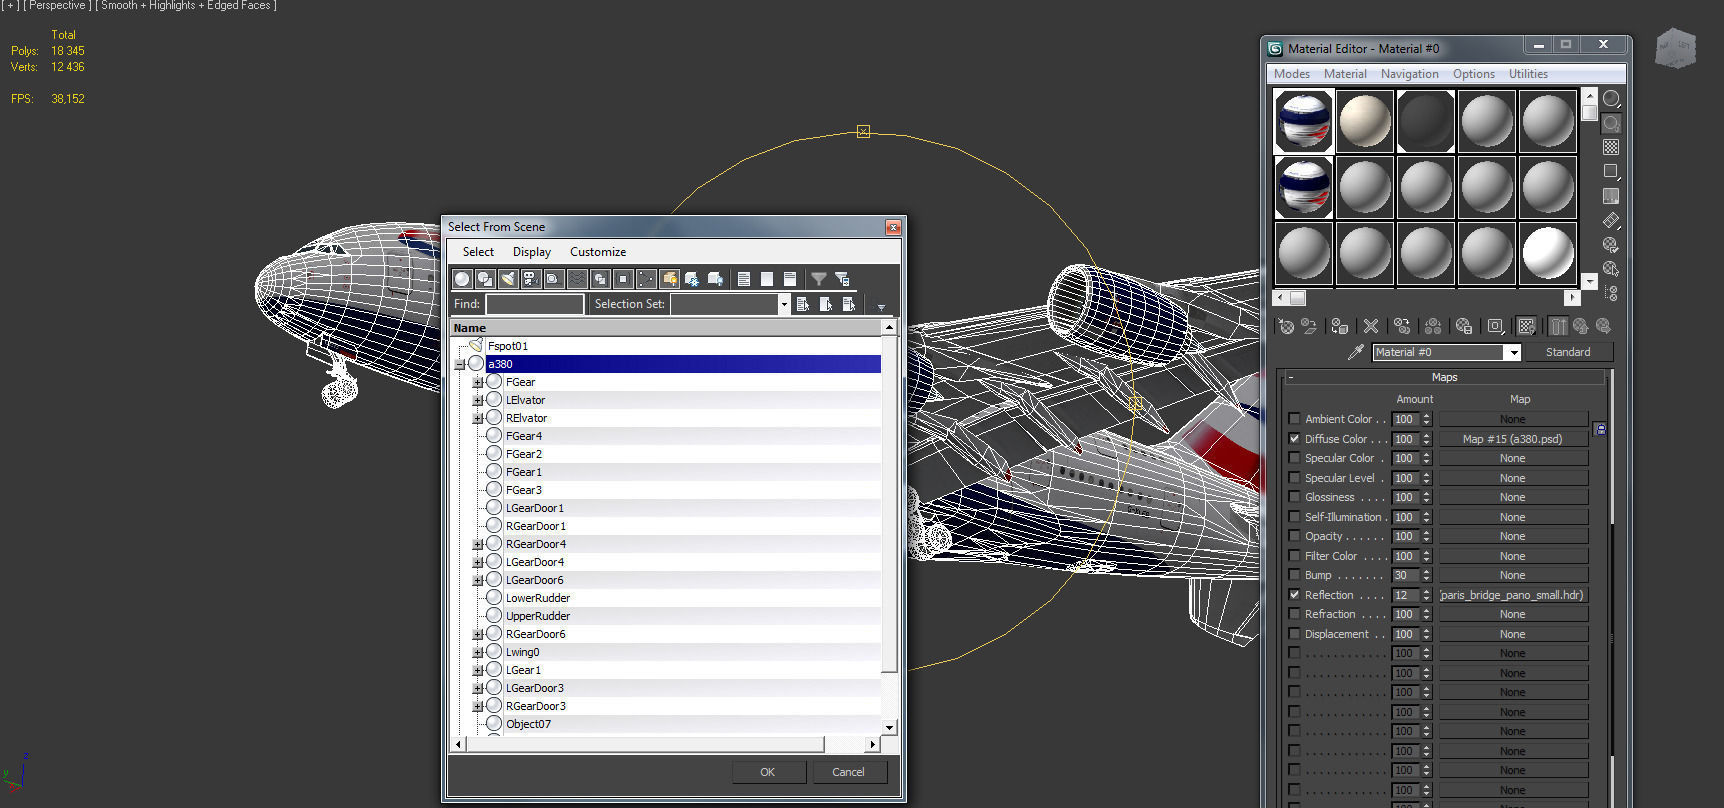Click Go Forward to Sibling icon
1724x808 pixels.
point(1604,326)
